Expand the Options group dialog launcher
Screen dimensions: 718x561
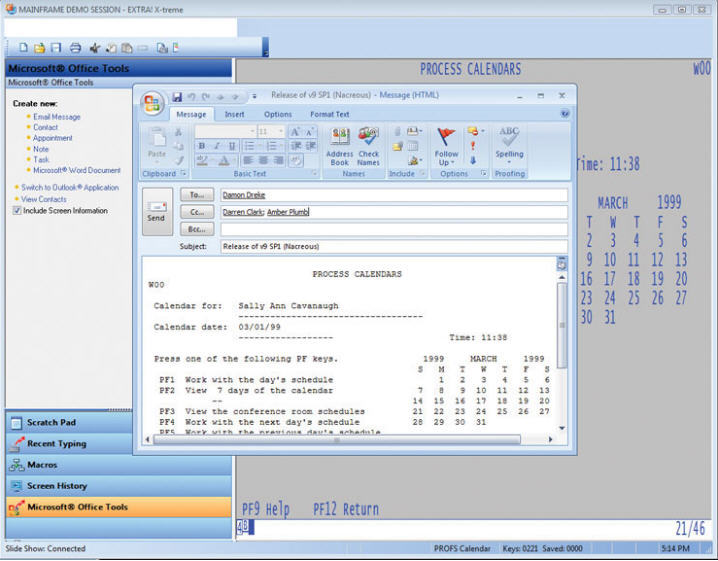484,173
